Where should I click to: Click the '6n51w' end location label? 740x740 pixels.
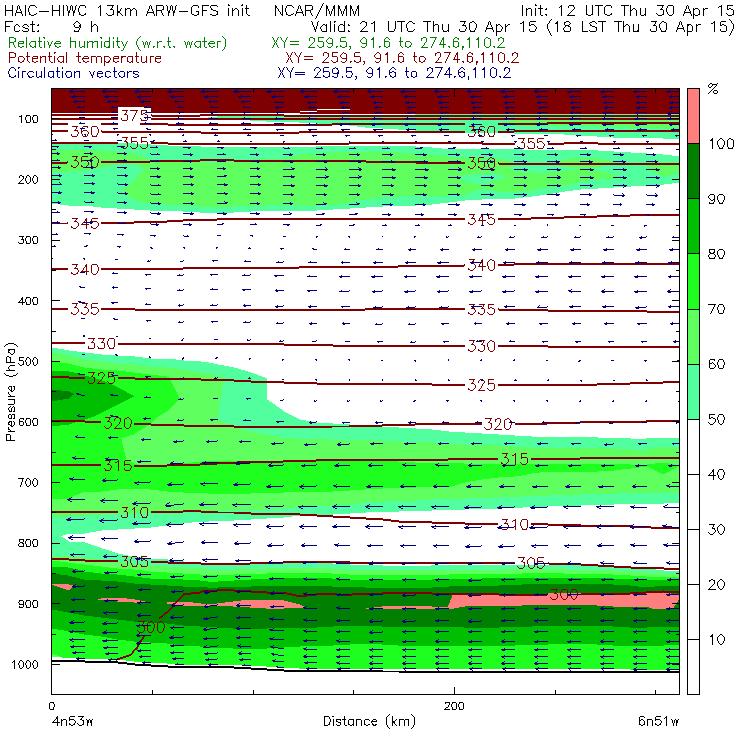[x=658, y=721]
